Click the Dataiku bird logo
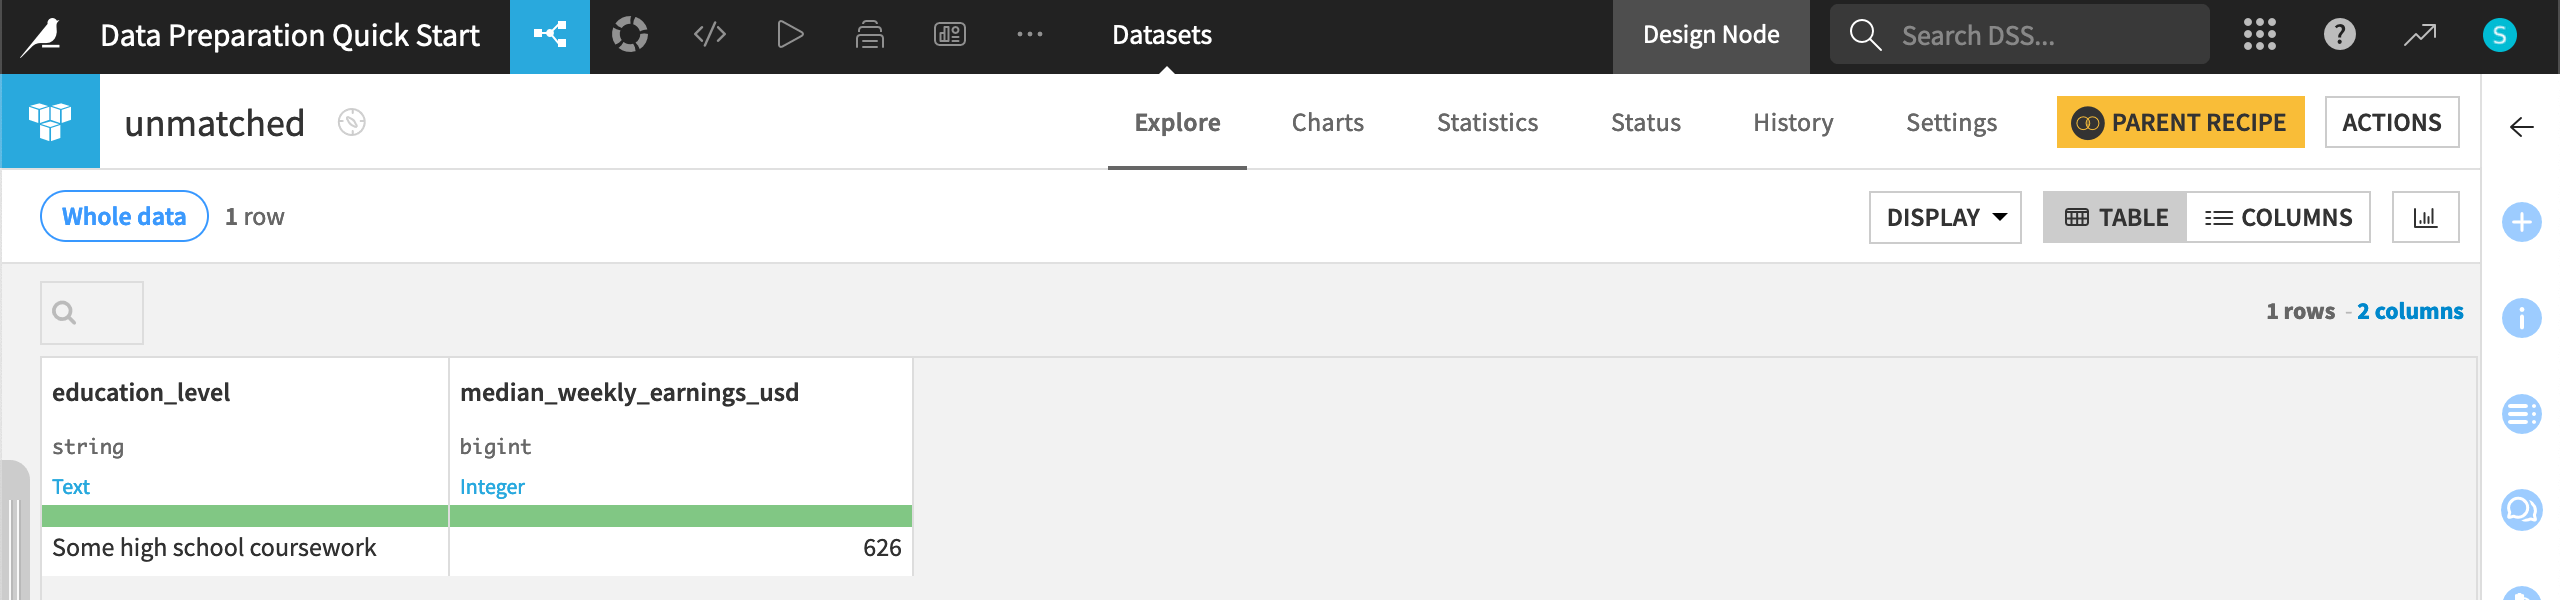This screenshot has height=600, width=2560. coord(42,36)
